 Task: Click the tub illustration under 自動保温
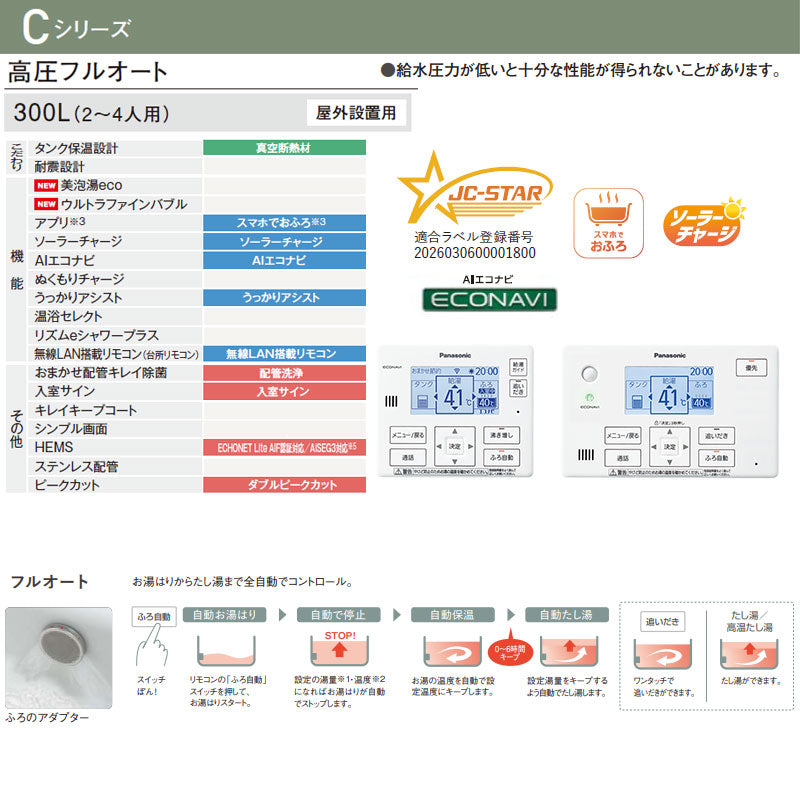[453, 652]
